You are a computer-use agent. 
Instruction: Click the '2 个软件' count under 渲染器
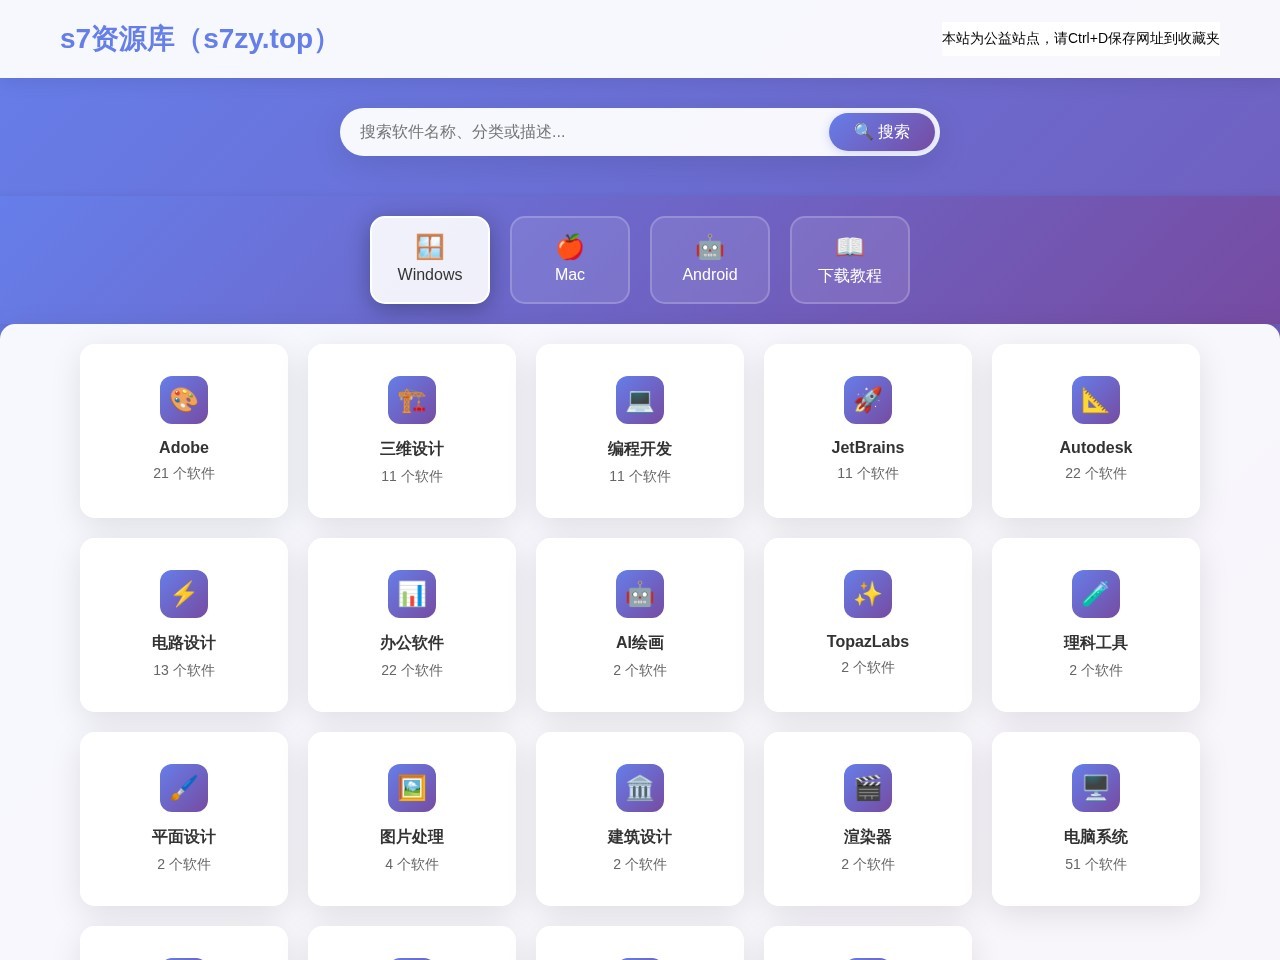(x=868, y=864)
